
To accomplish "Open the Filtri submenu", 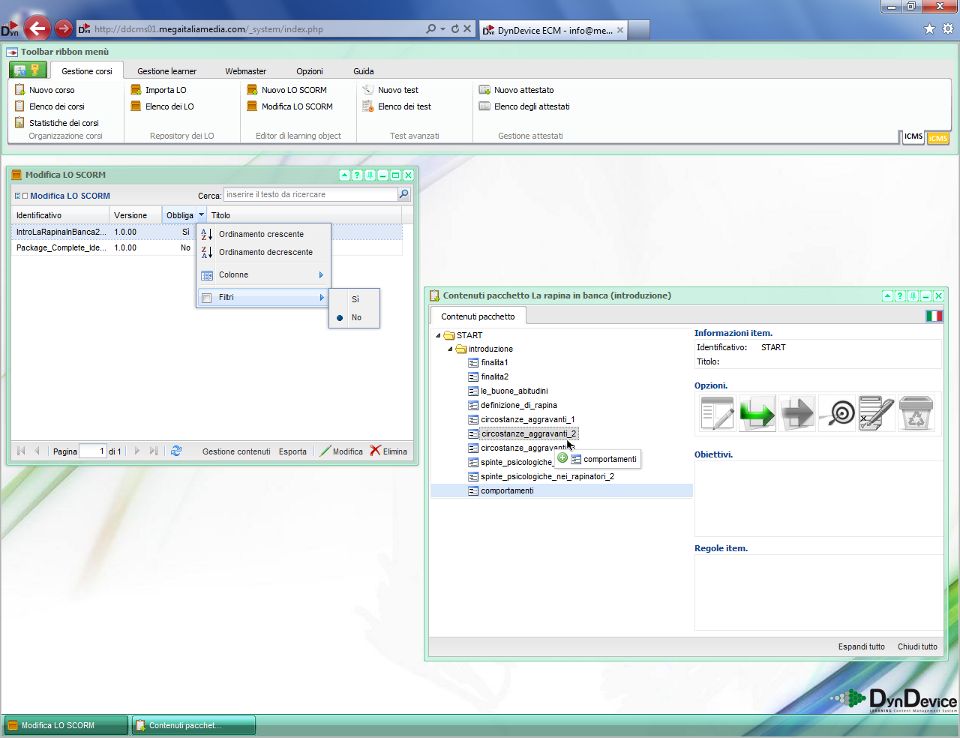I will [225, 296].
